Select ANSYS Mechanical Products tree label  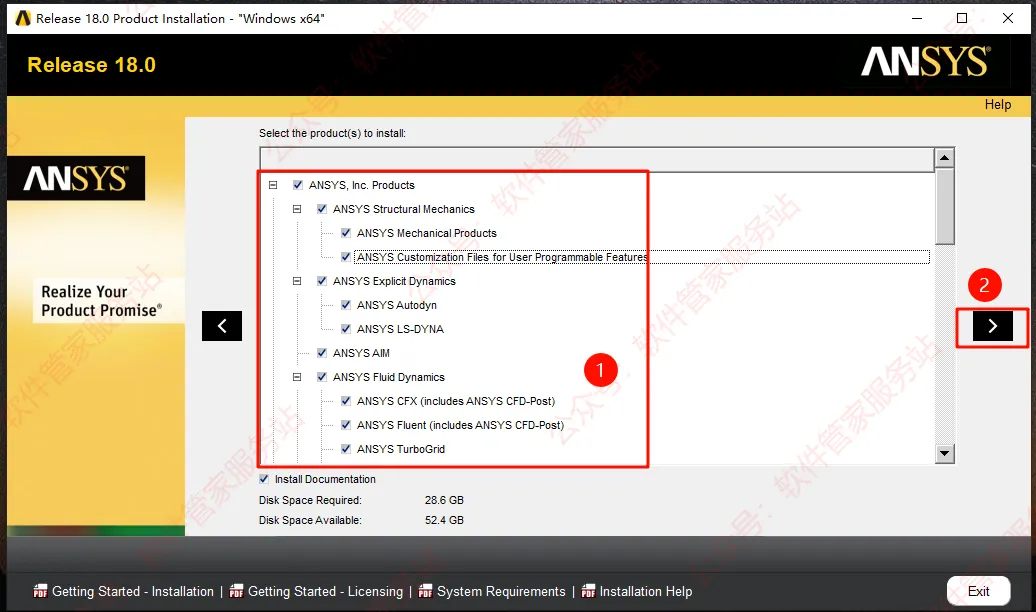[427, 233]
